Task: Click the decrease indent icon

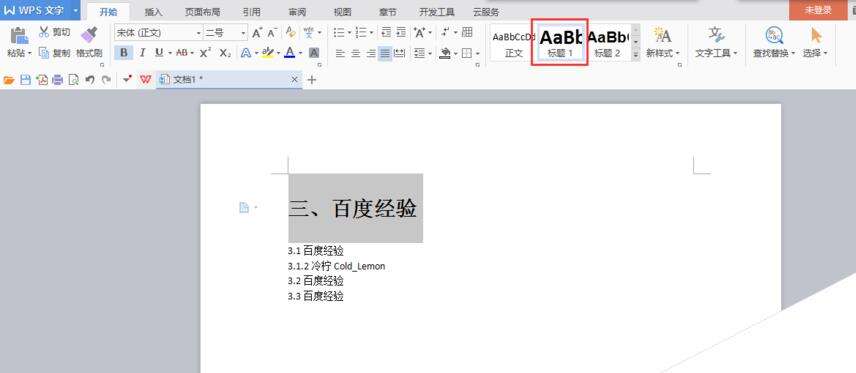Action: click(387, 33)
